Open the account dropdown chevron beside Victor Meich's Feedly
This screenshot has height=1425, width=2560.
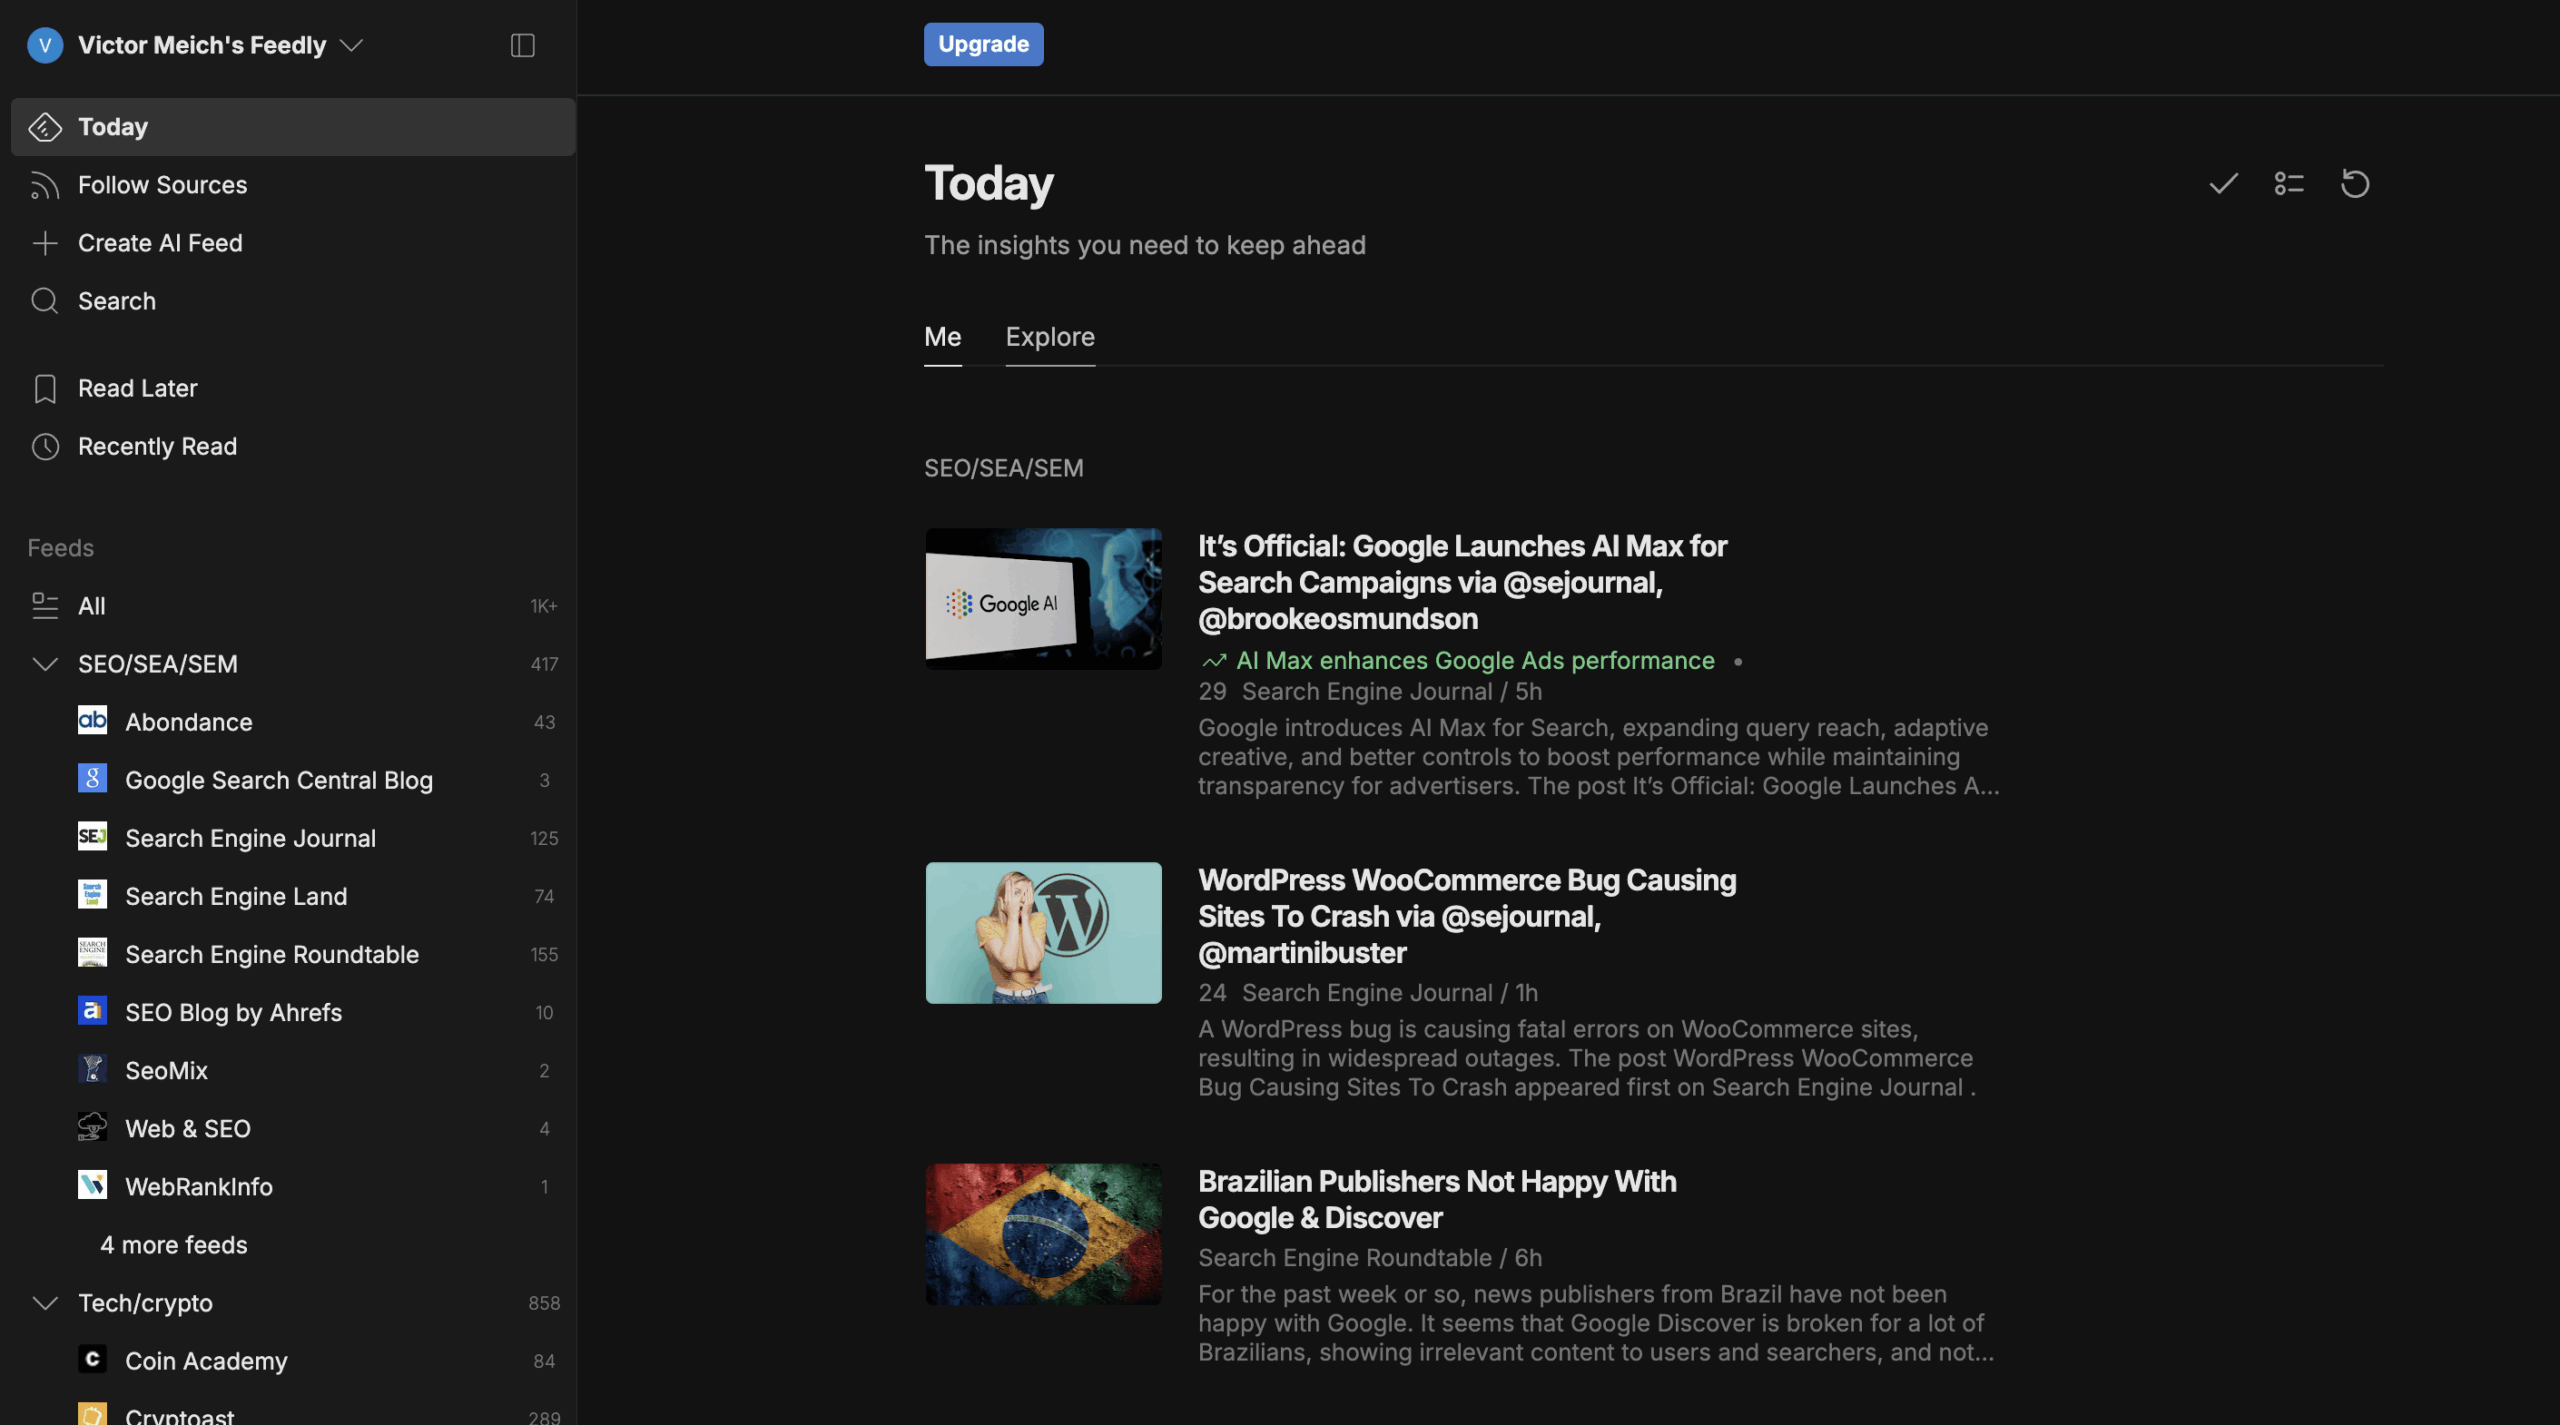coord(351,46)
